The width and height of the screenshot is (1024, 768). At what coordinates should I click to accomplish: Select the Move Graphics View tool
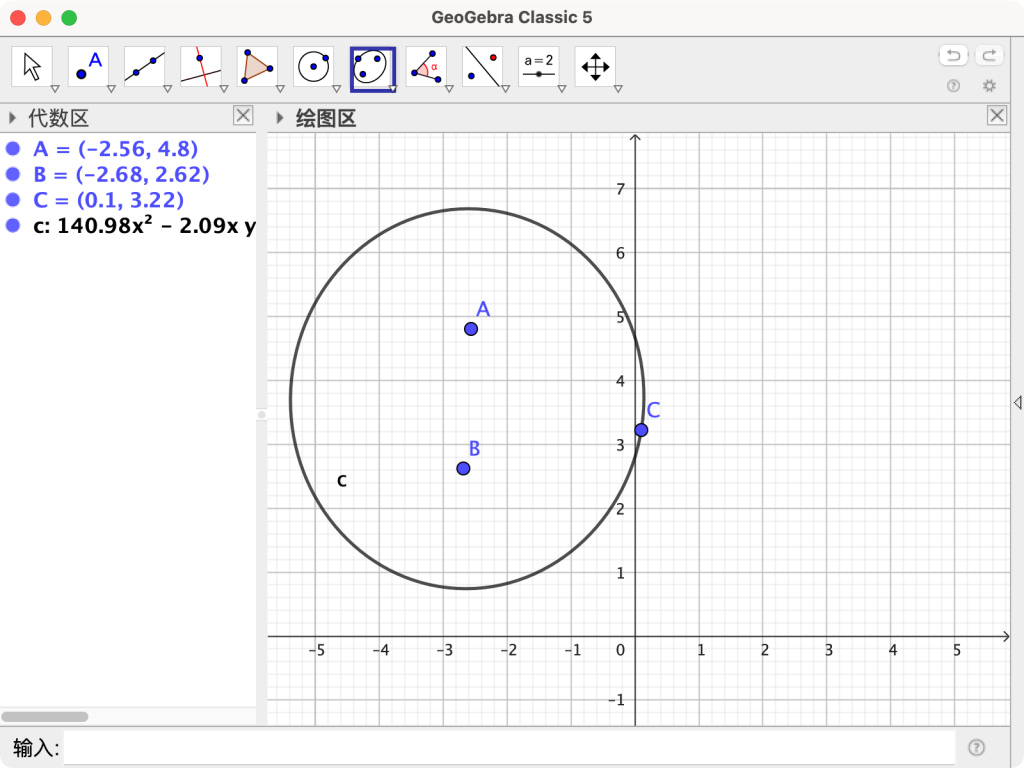click(593, 67)
